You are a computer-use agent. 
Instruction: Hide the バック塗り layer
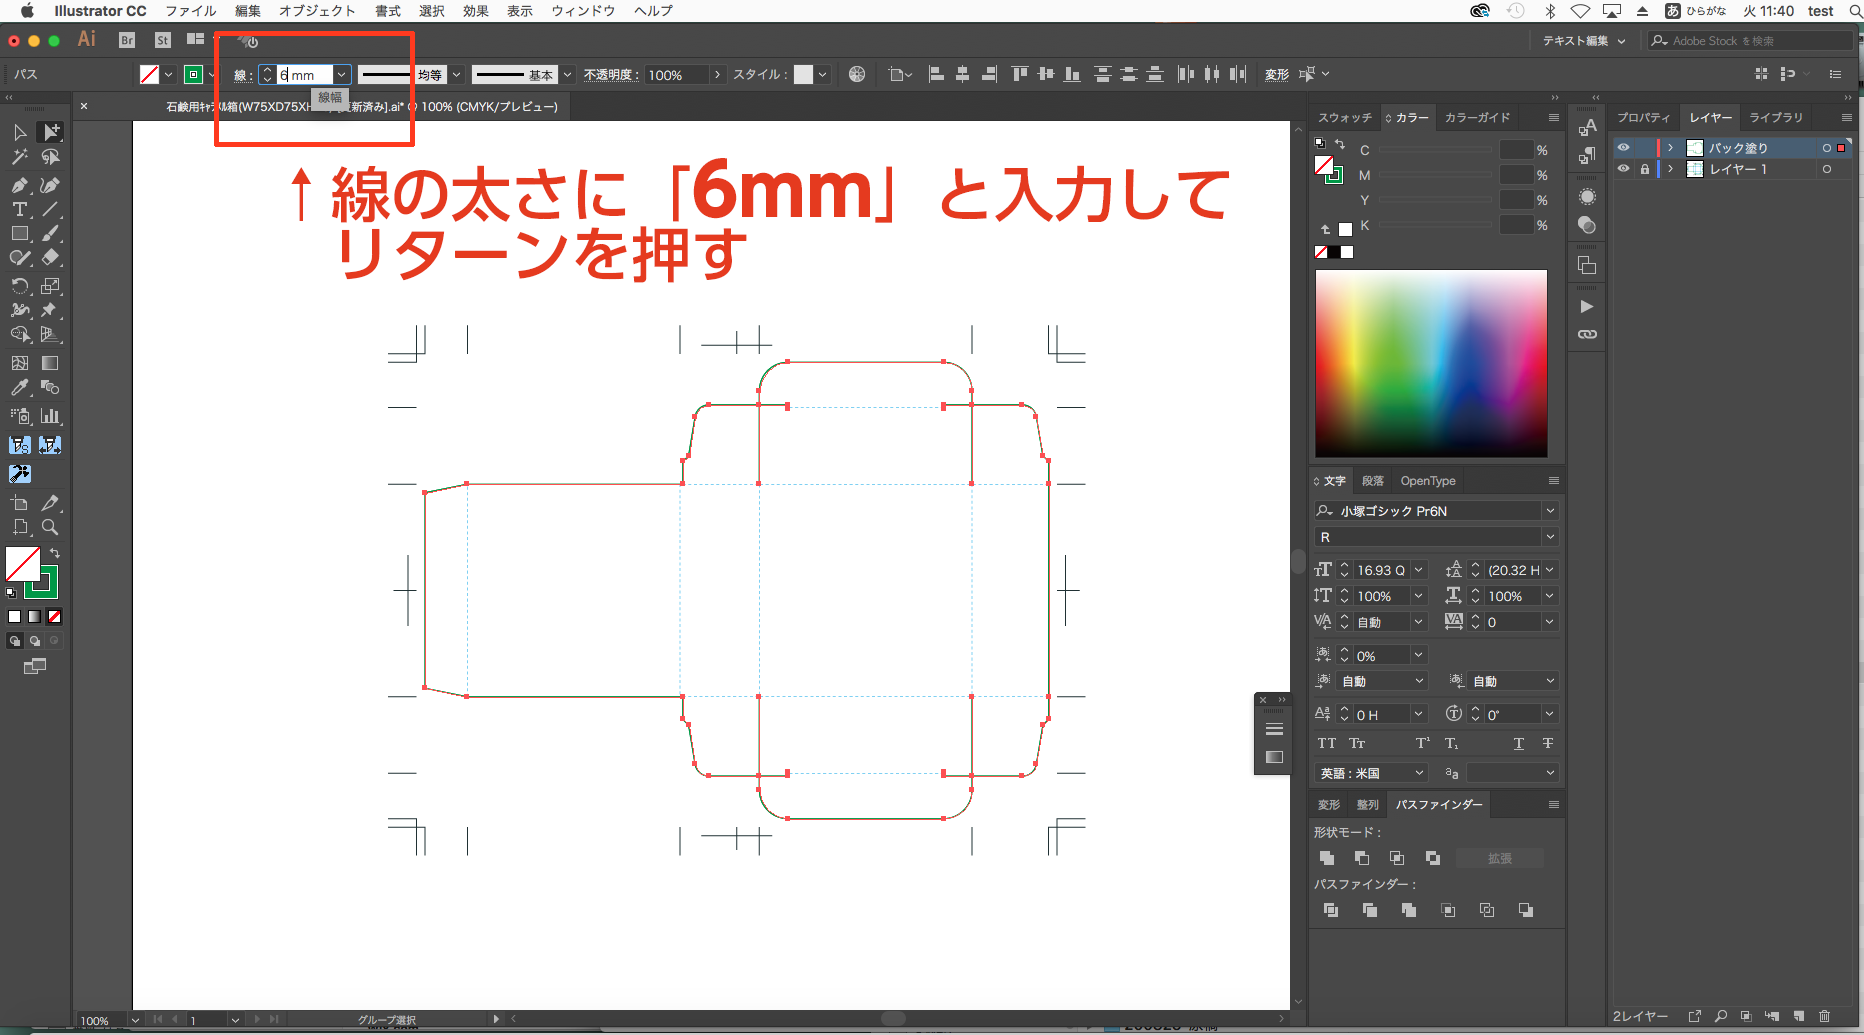(1624, 147)
